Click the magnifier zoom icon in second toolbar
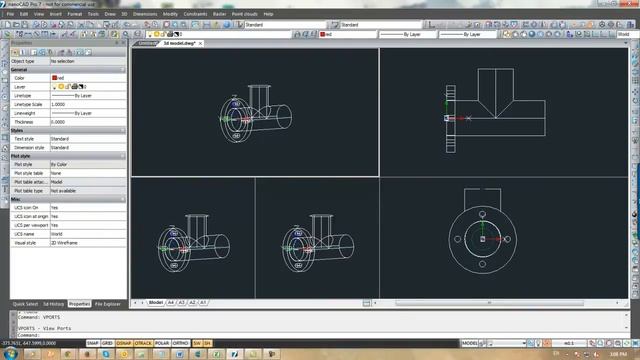 126,35
